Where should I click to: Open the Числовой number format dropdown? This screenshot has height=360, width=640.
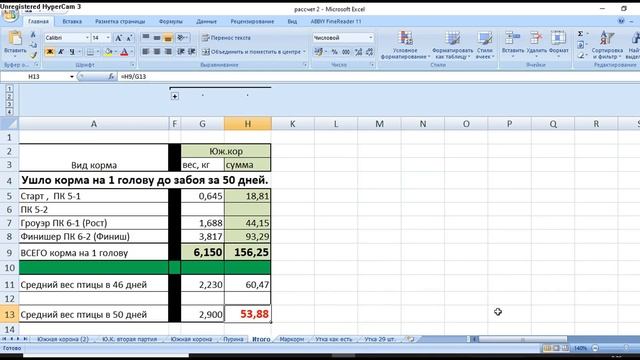tap(371, 38)
